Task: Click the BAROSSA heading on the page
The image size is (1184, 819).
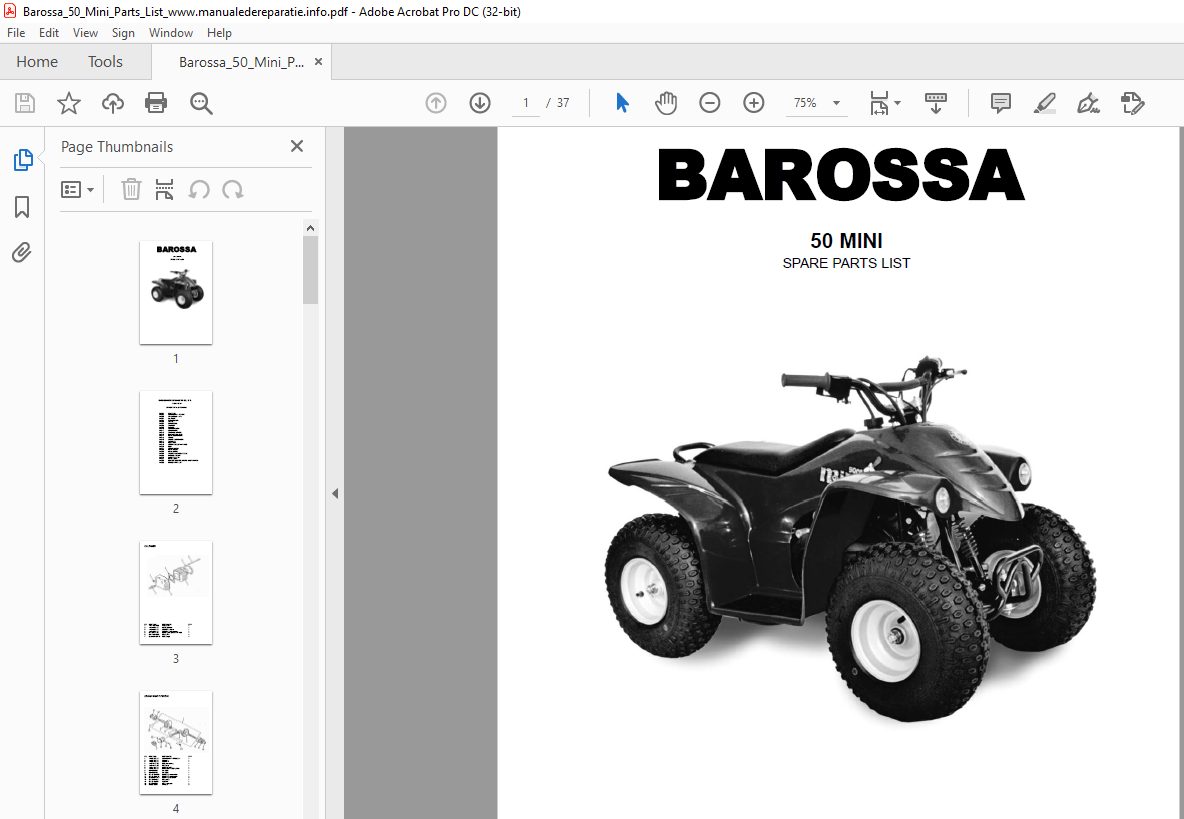Action: (x=841, y=175)
